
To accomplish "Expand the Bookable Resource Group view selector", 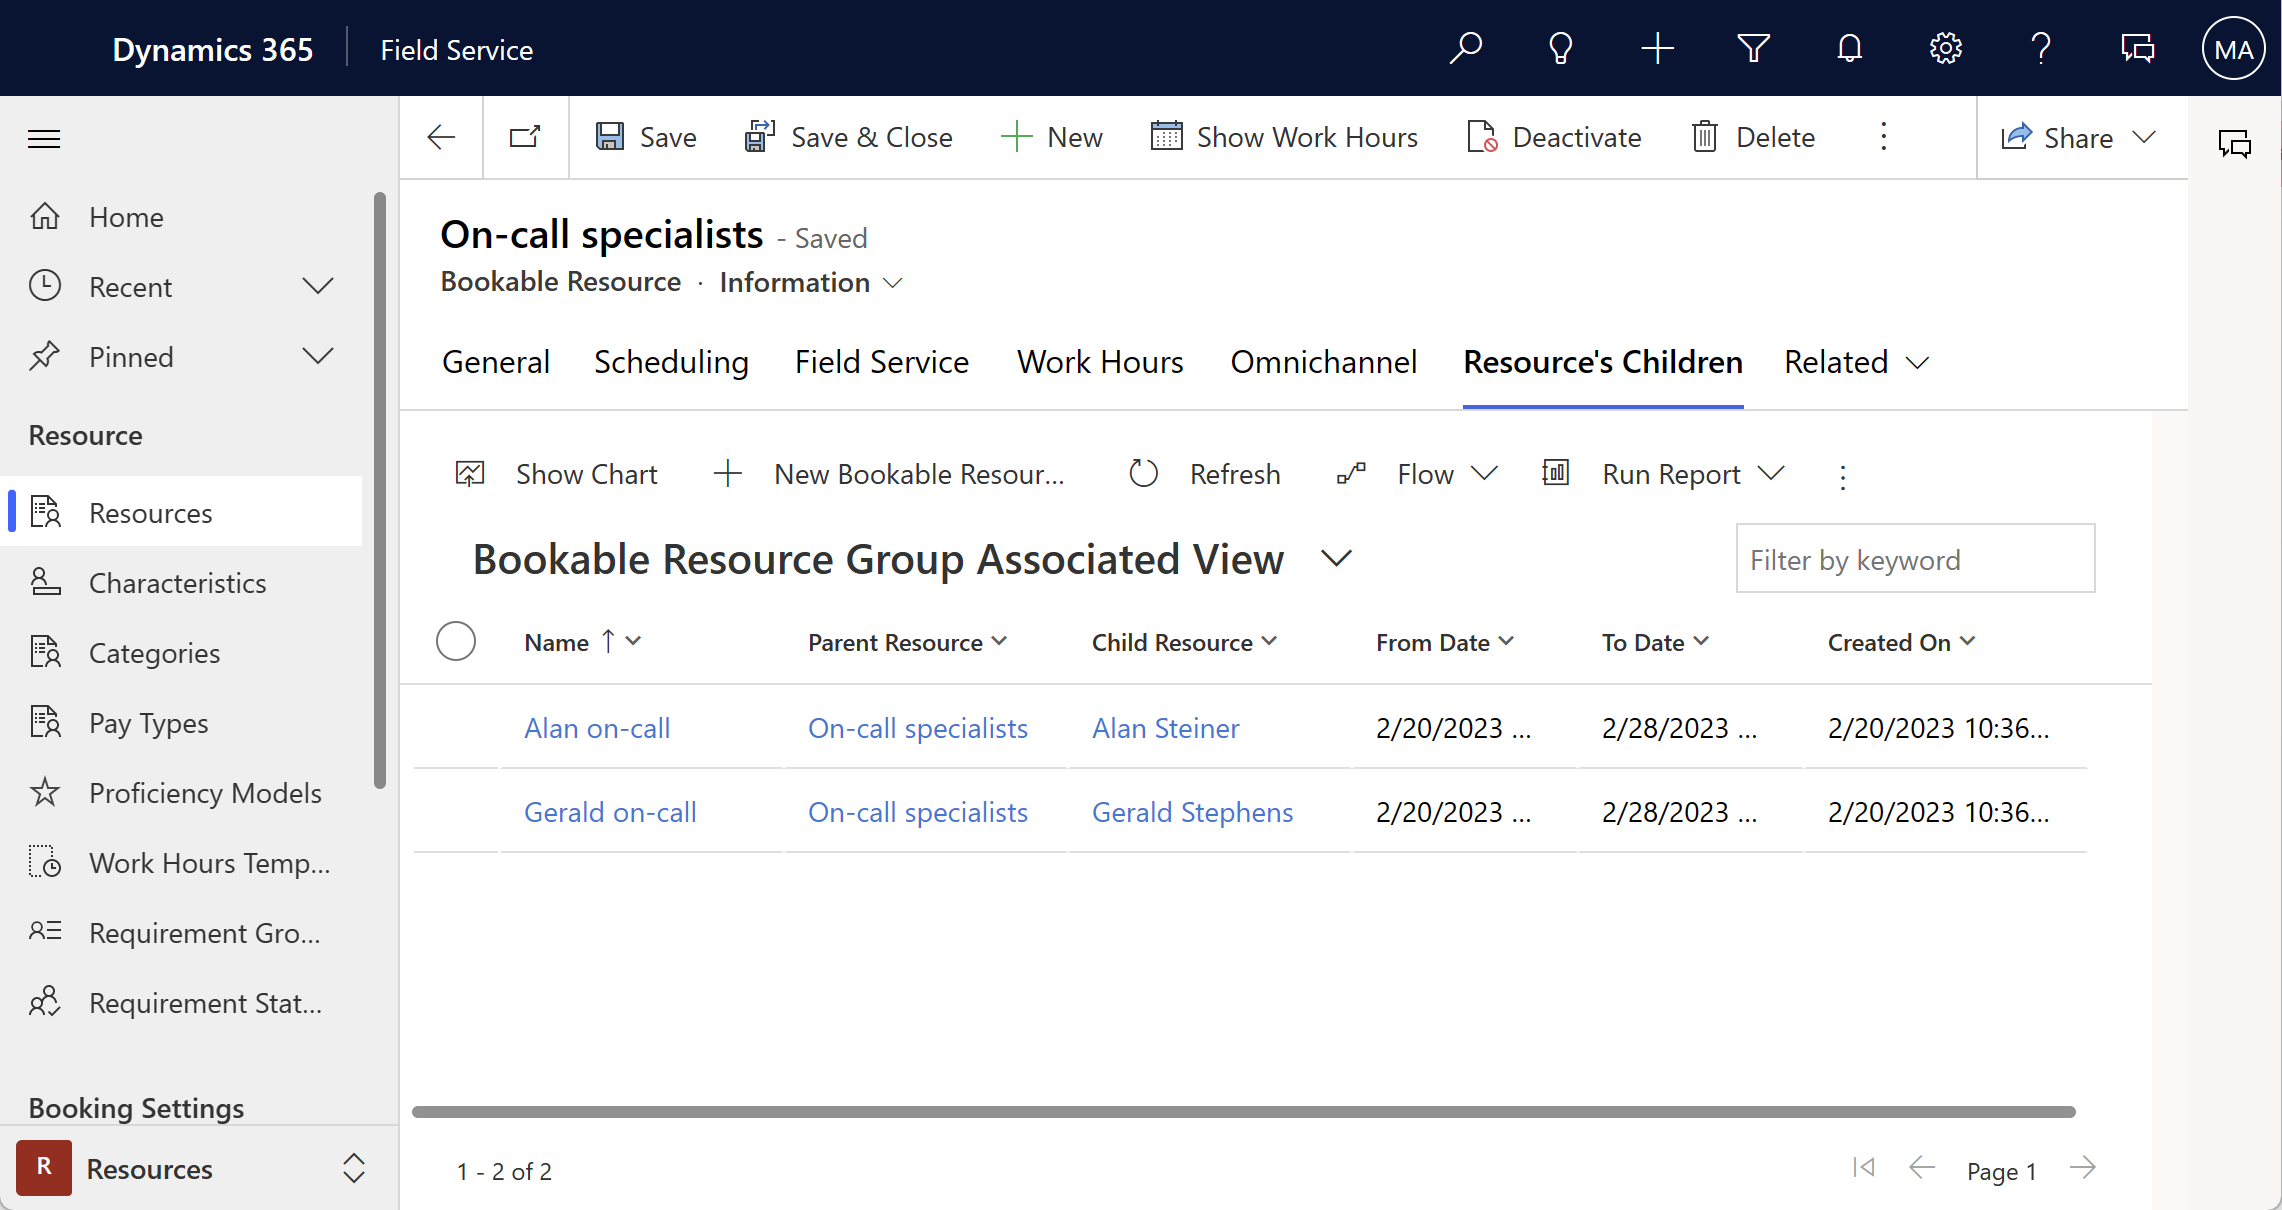I will pyautogui.click(x=1334, y=558).
